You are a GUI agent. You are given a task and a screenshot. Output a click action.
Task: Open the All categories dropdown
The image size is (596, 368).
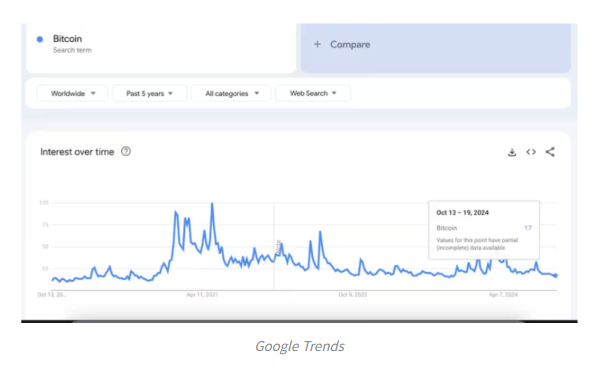click(x=231, y=93)
